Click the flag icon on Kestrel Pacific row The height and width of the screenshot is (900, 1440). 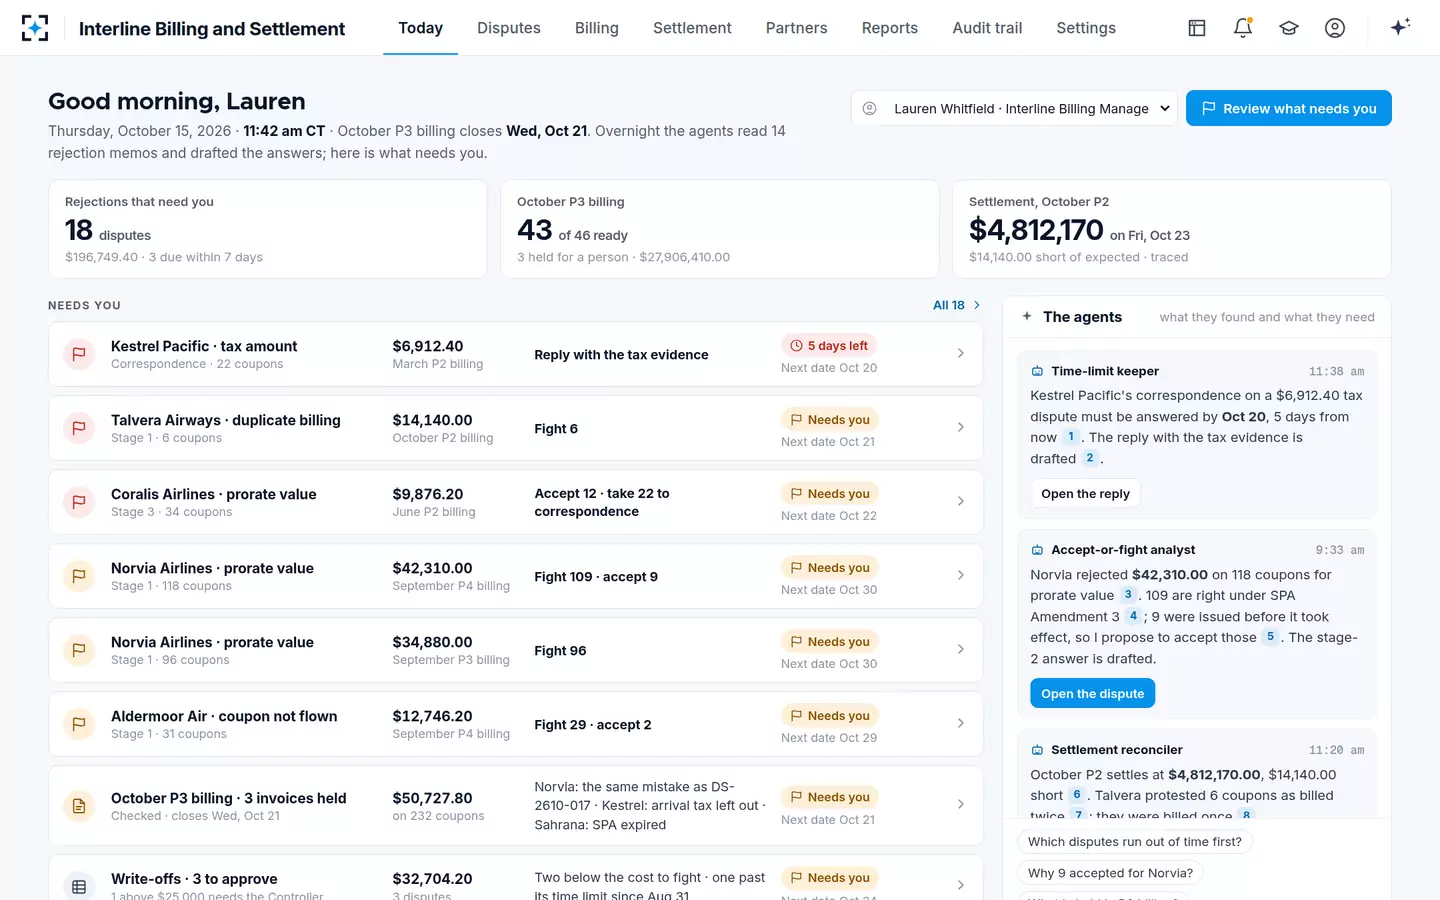point(79,354)
